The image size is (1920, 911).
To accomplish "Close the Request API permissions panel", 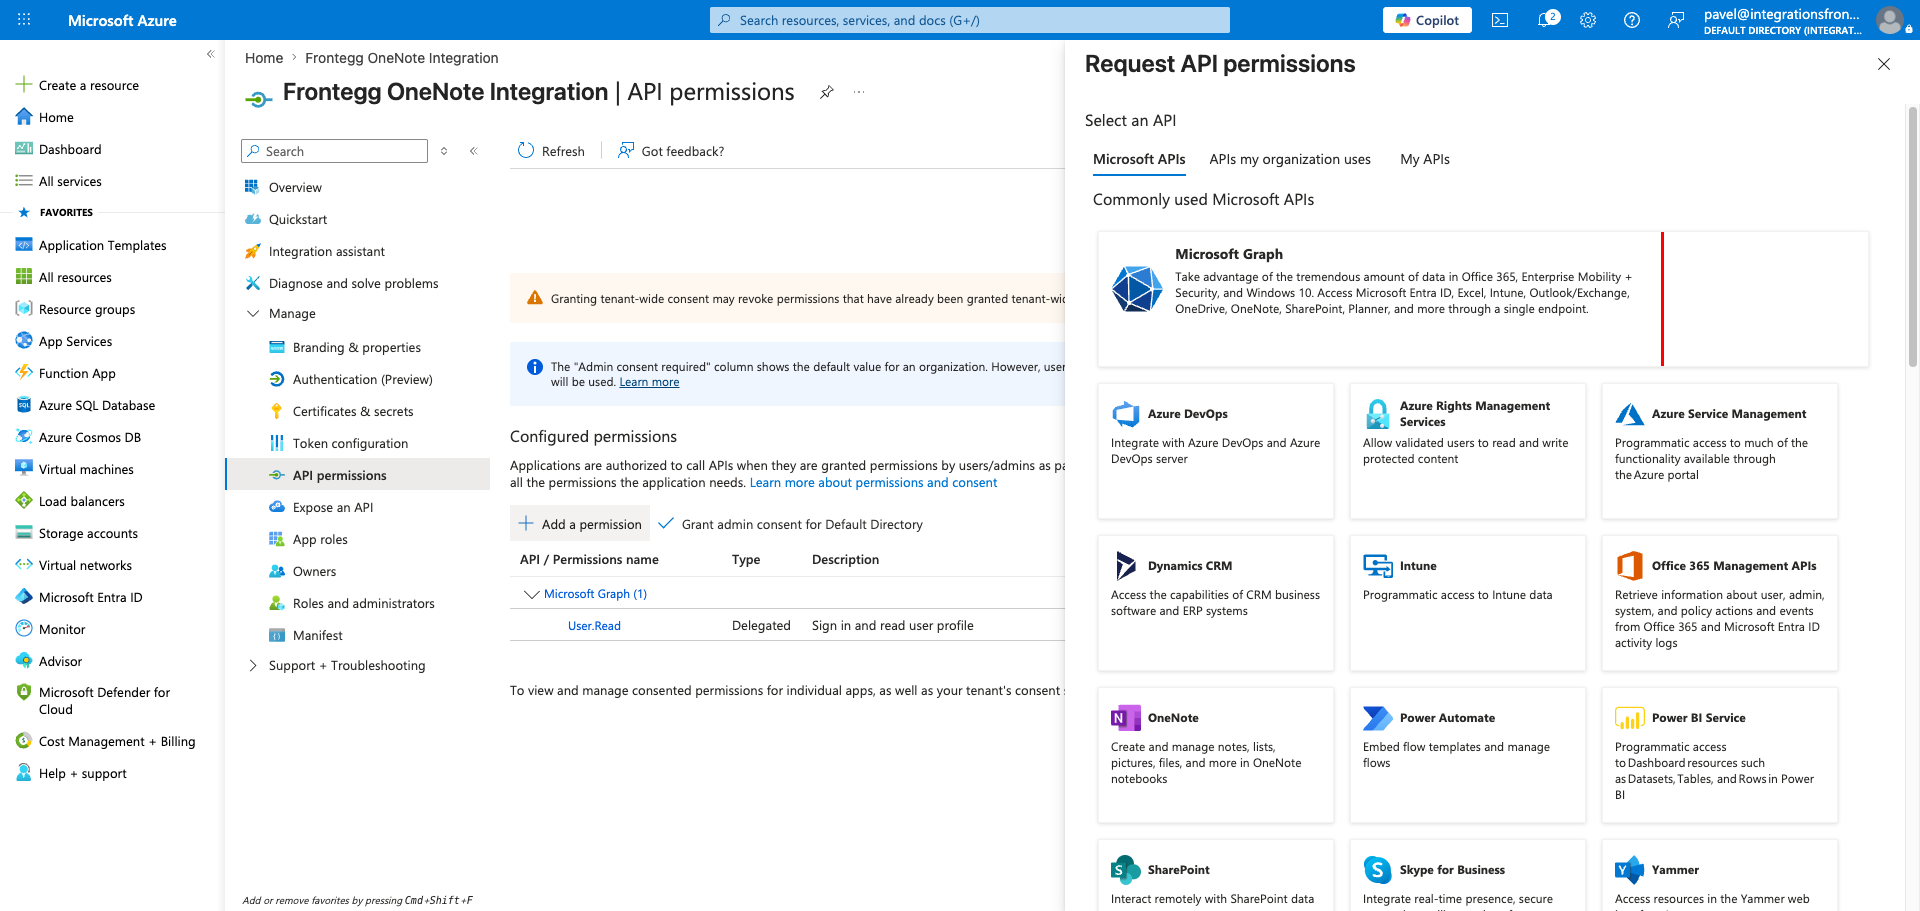I will (x=1884, y=64).
